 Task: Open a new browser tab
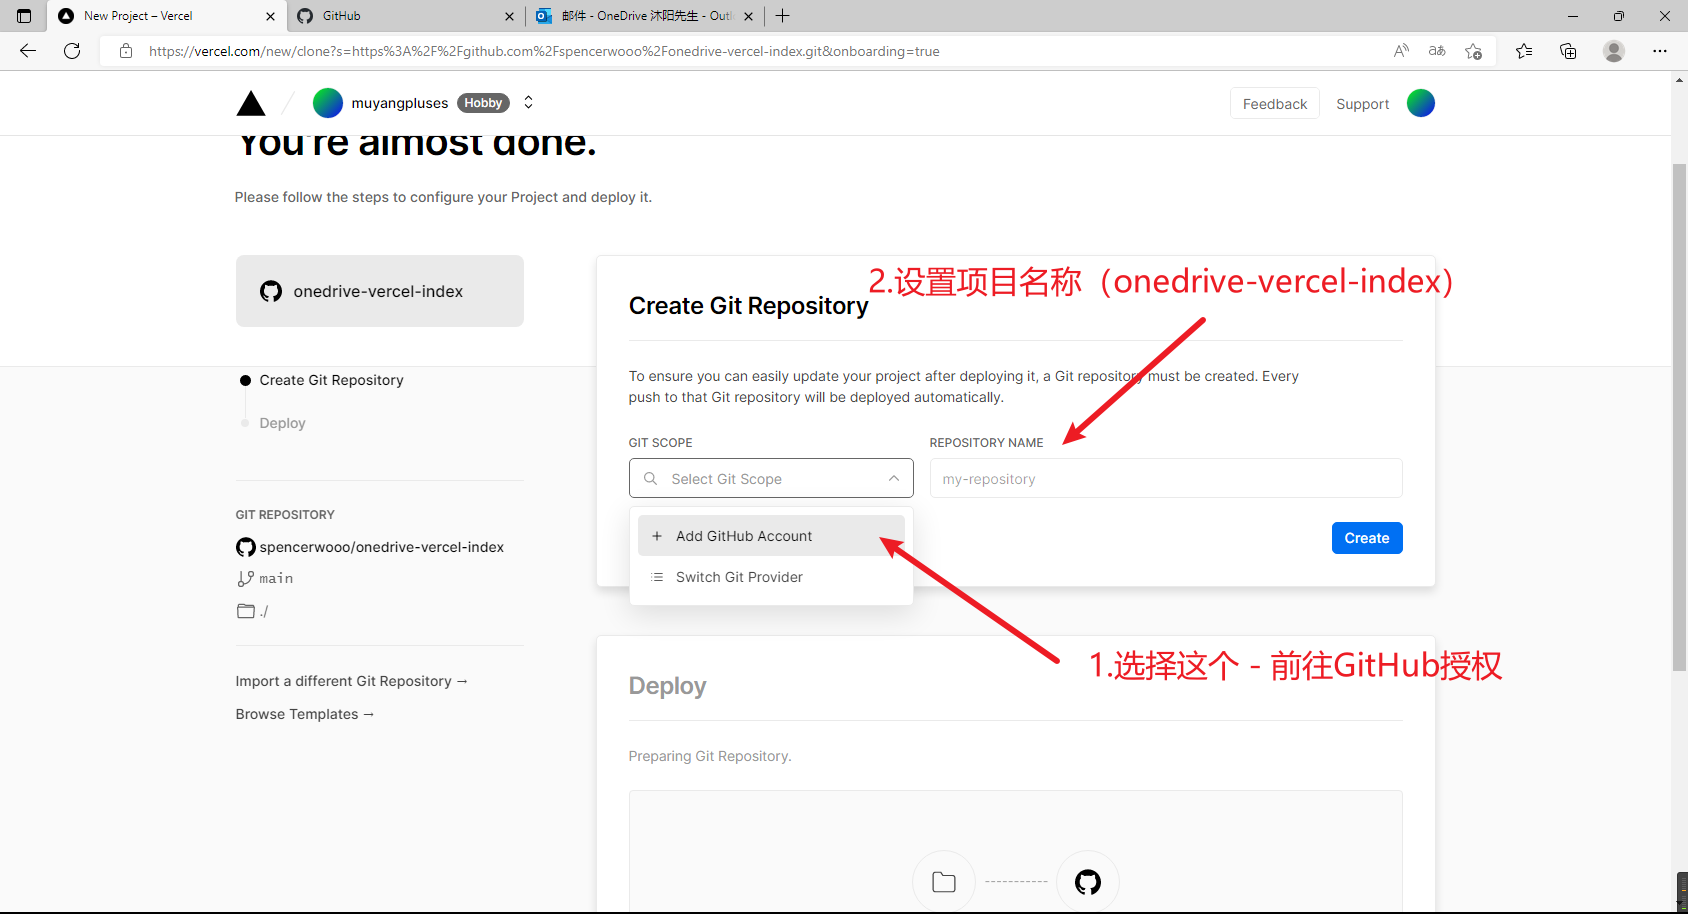783,16
